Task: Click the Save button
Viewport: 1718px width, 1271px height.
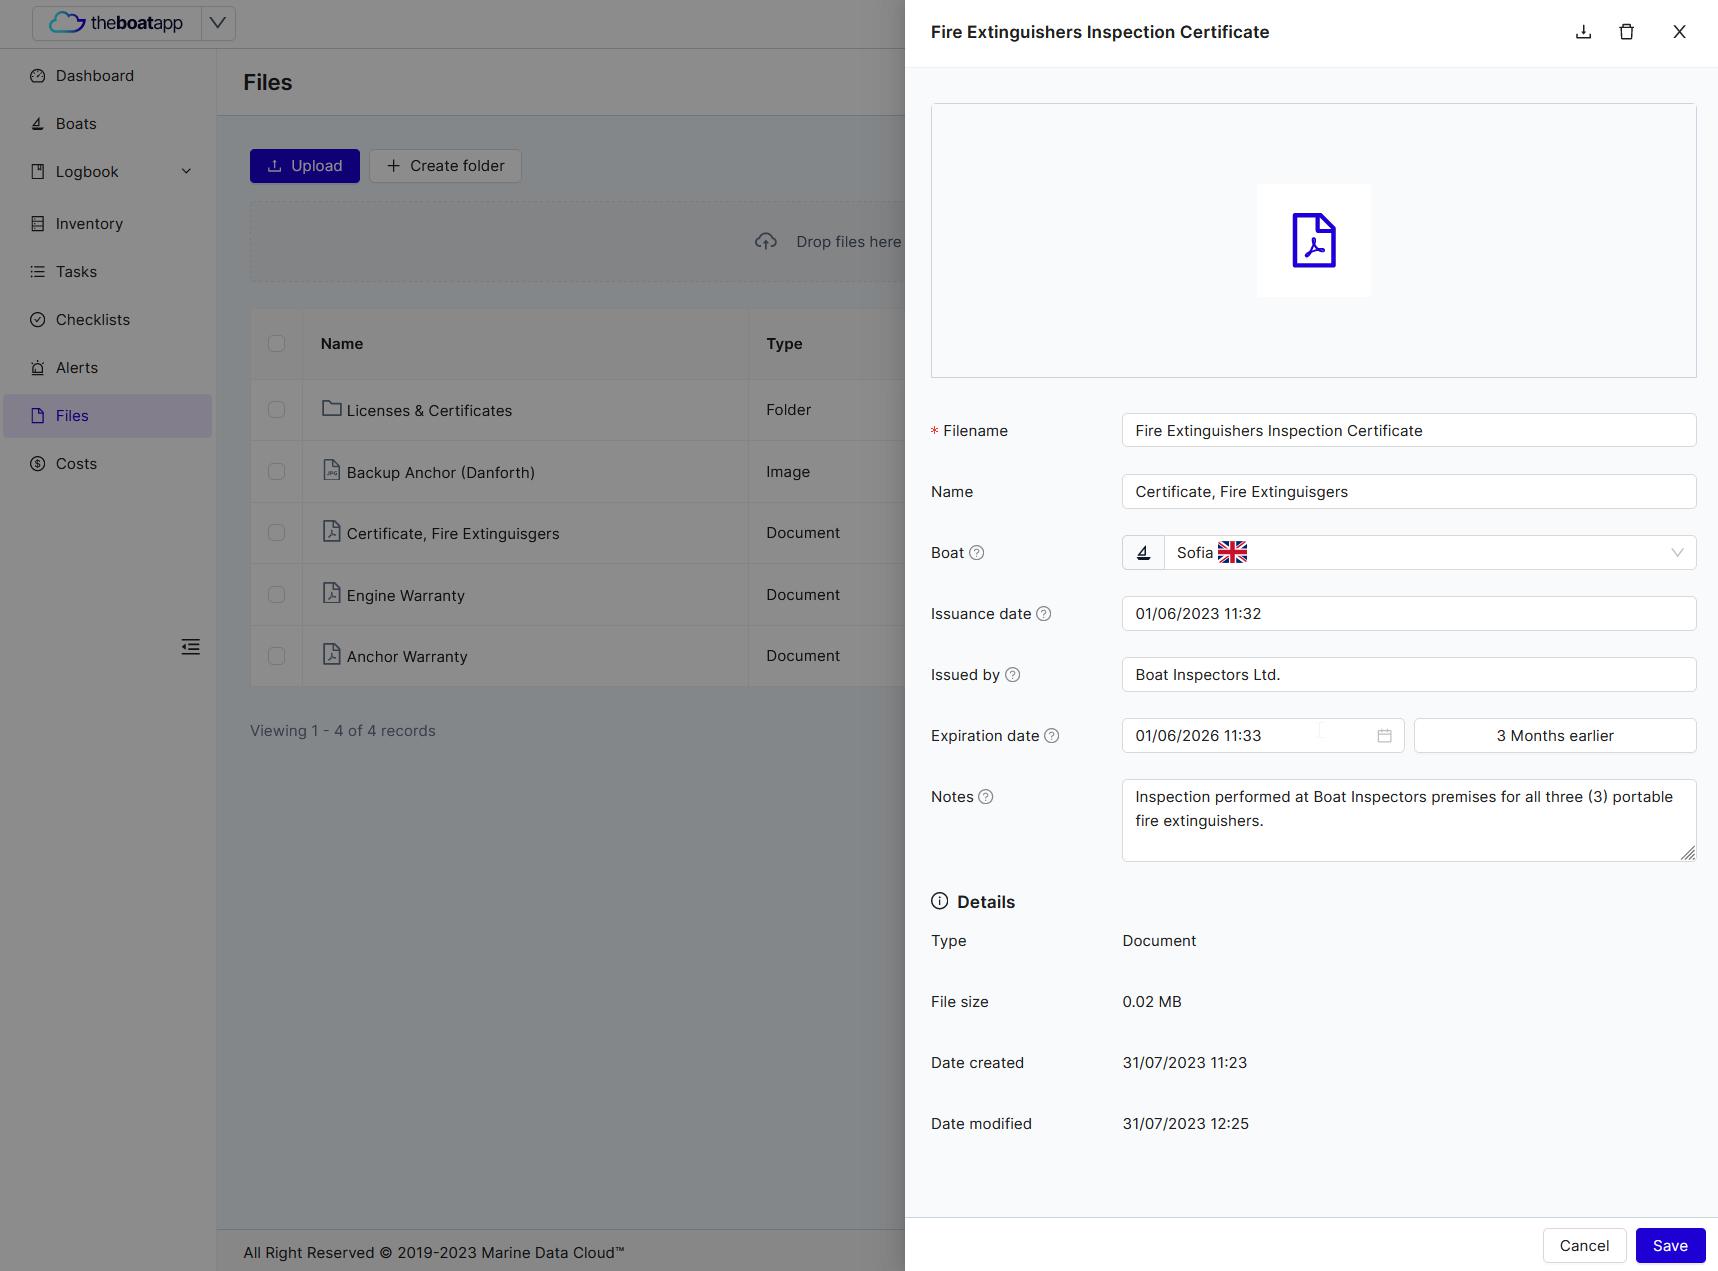Action: (1670, 1245)
